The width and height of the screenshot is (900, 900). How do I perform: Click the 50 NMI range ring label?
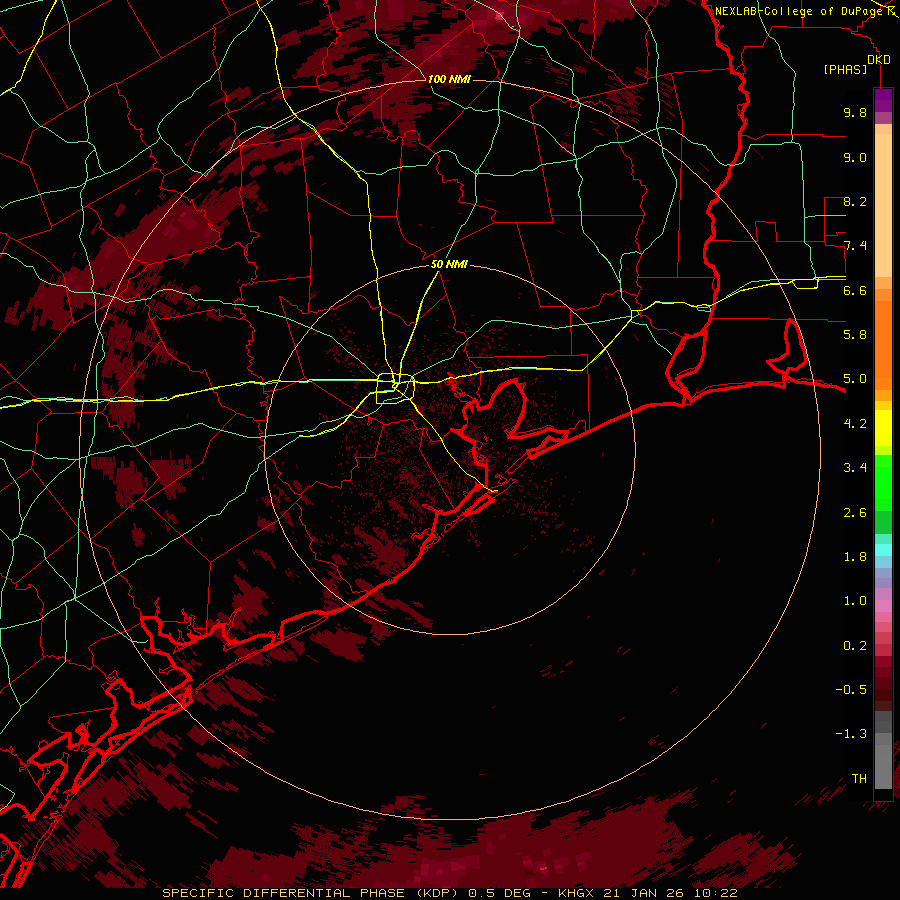coord(449,265)
